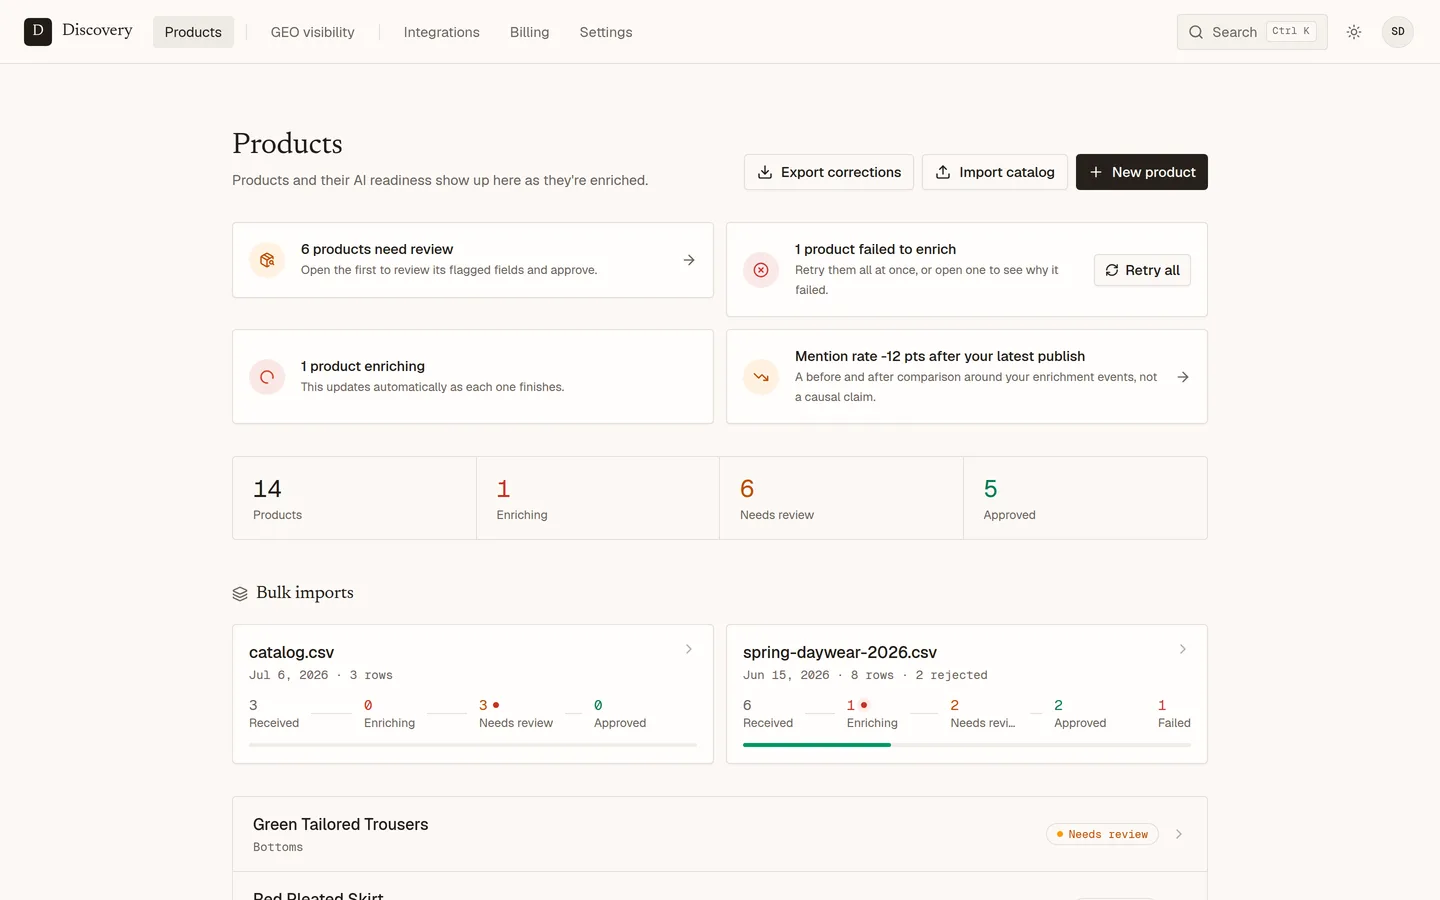
Task: Expand the catalog.csv import chevron
Action: pos(689,649)
